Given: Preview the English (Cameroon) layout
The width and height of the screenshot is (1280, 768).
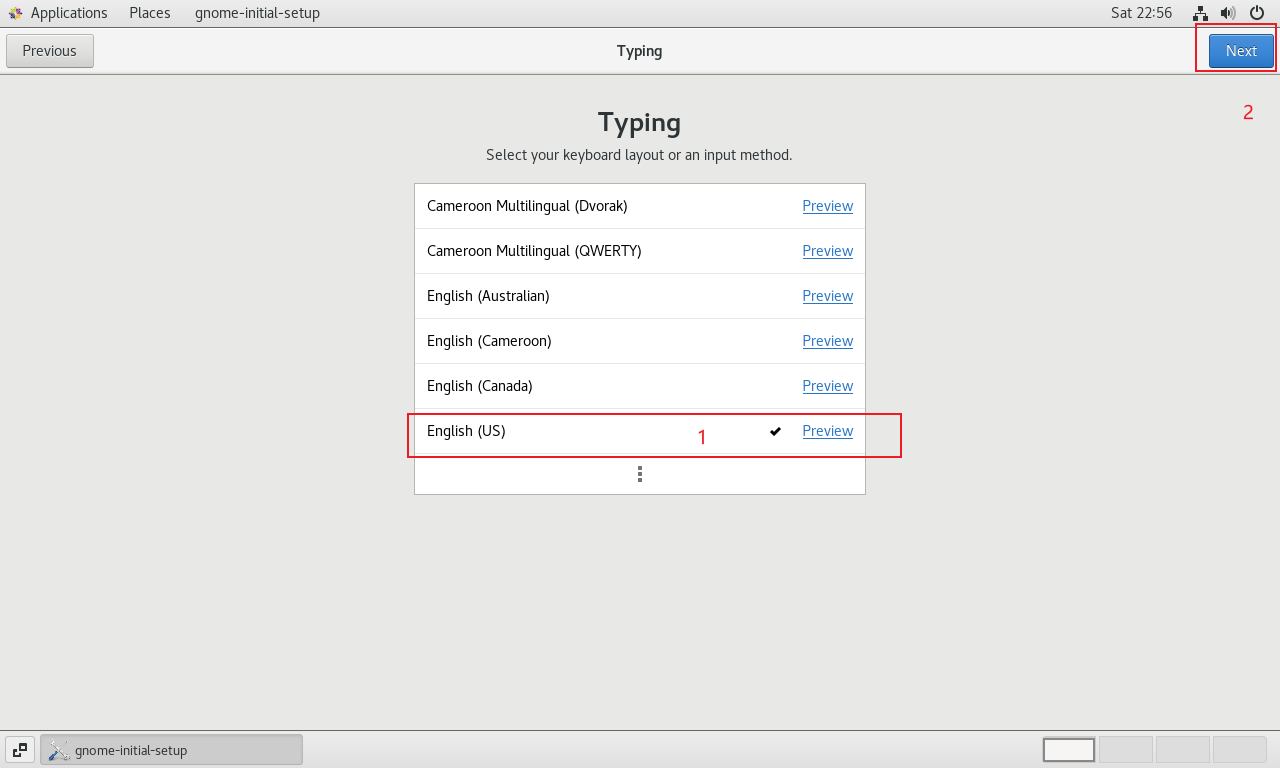Looking at the screenshot, I should pyautogui.click(x=827, y=341).
